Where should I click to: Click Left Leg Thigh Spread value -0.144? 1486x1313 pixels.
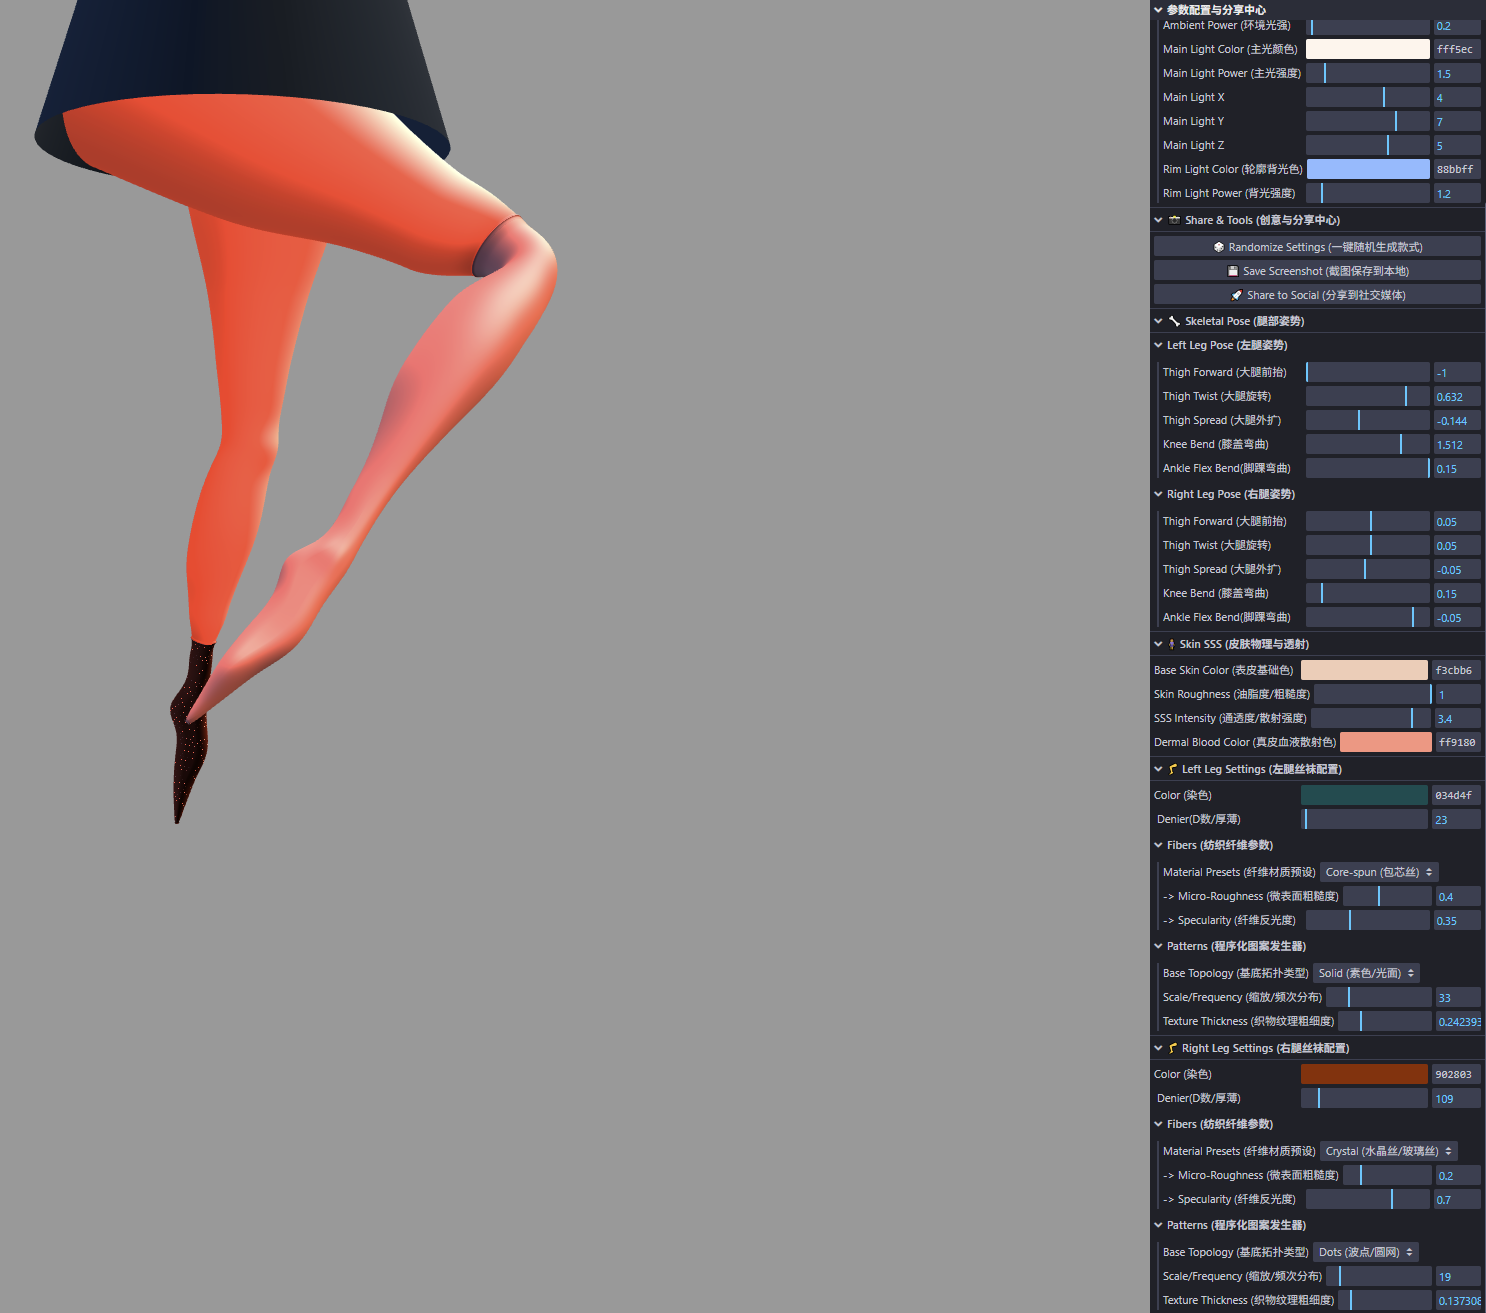click(x=1457, y=420)
